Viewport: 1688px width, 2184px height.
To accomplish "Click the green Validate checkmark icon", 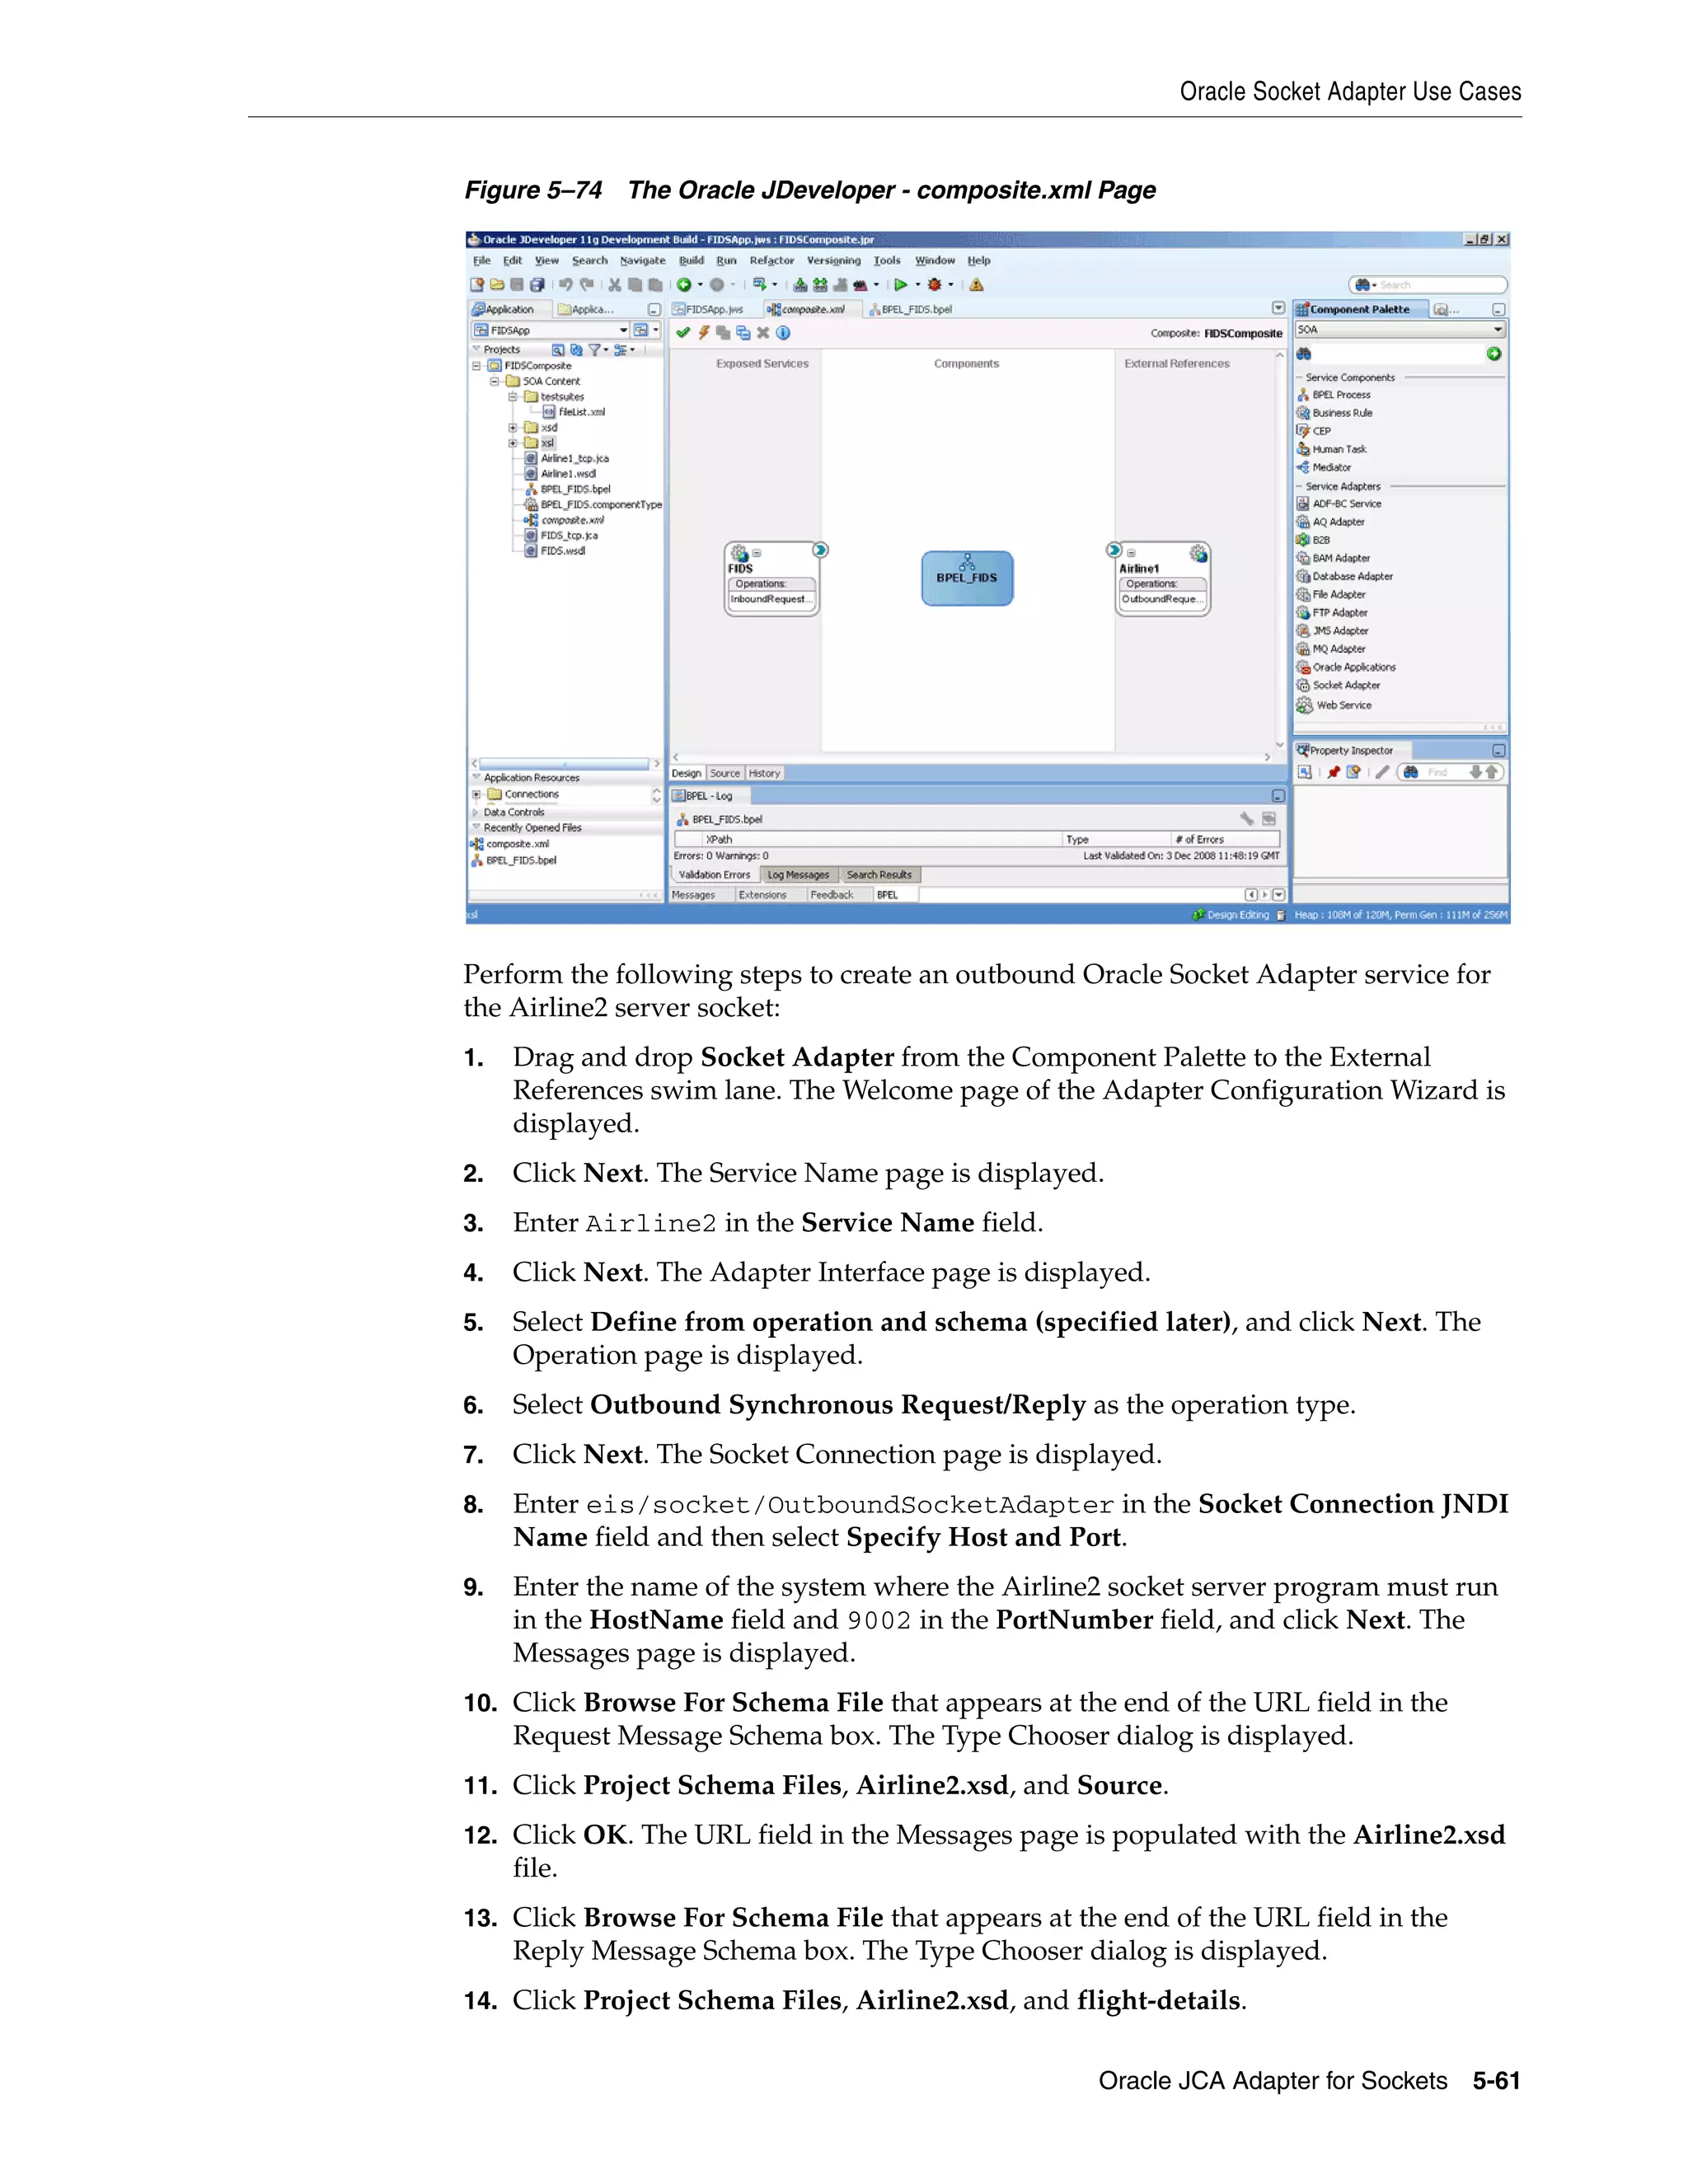I will click(x=683, y=333).
